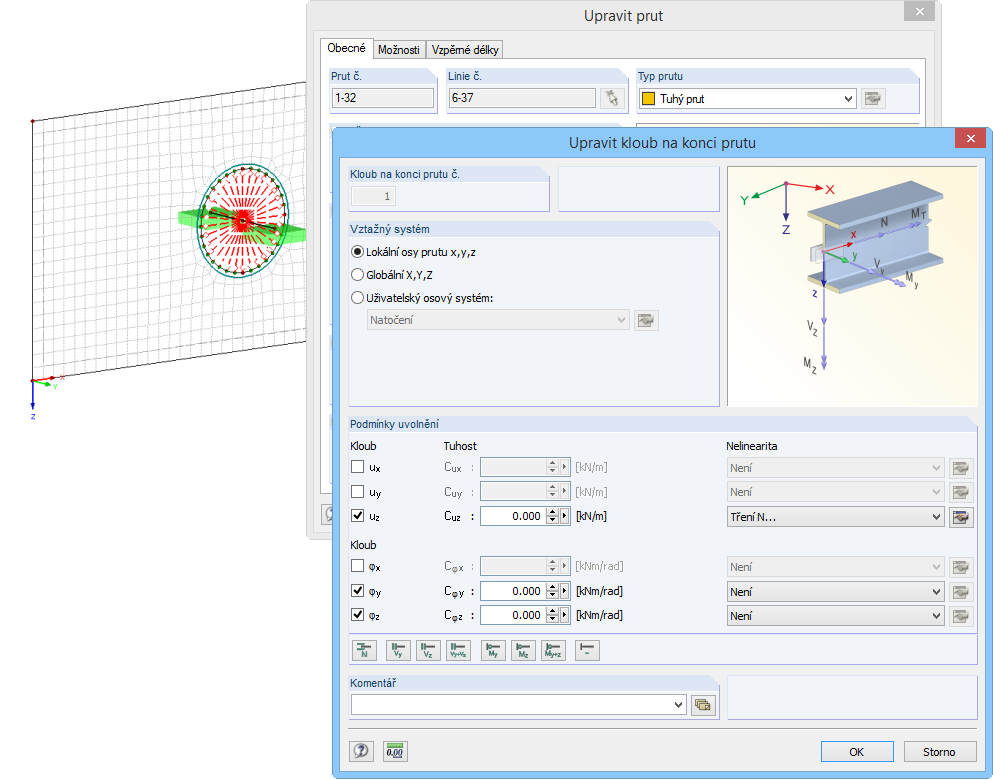Apply the My moment hinge preset
The image size is (993, 780).
tap(493, 650)
